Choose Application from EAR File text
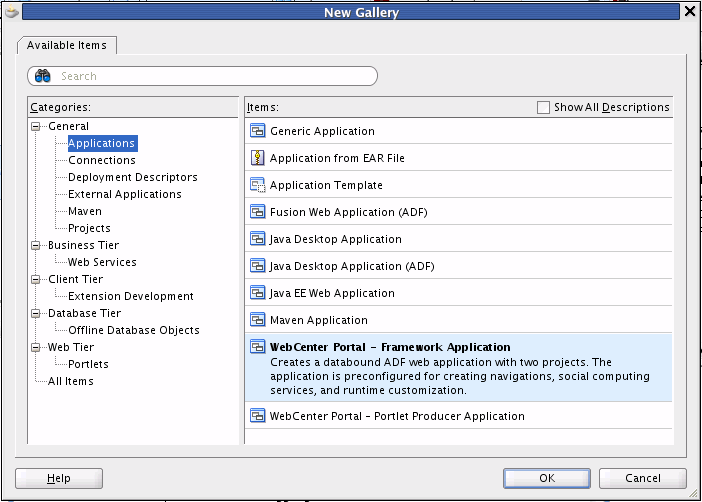 pos(337,158)
